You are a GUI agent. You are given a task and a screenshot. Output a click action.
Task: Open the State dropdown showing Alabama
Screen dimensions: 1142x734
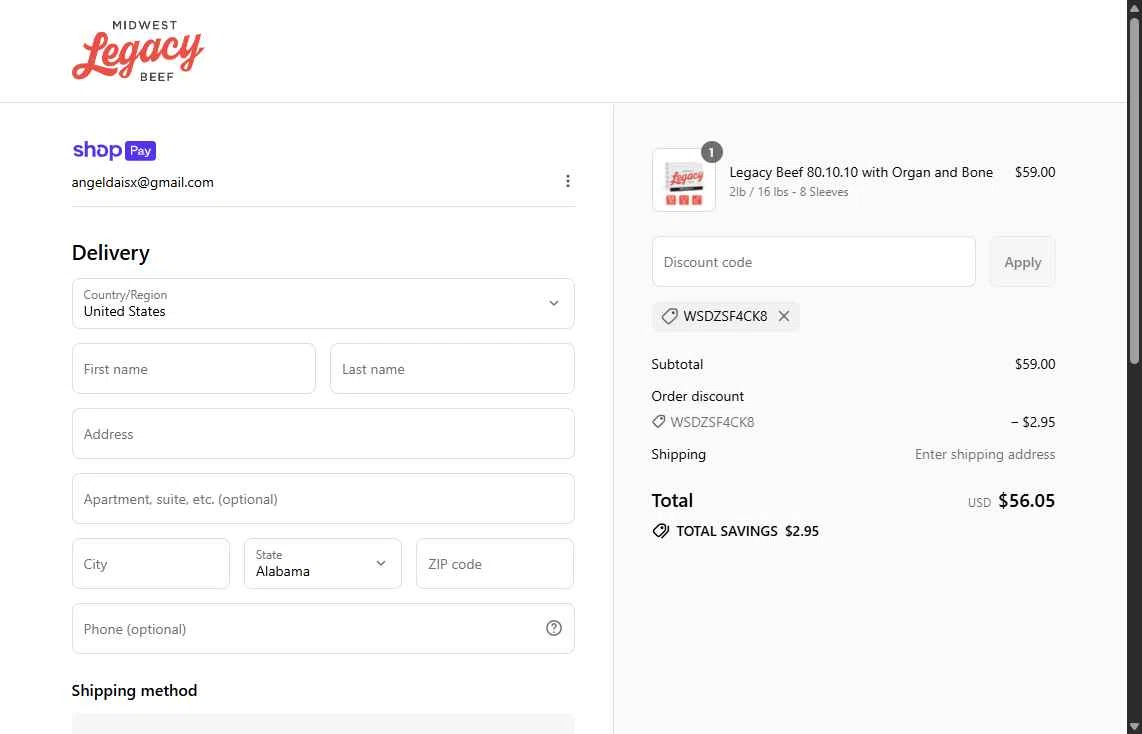click(x=323, y=564)
